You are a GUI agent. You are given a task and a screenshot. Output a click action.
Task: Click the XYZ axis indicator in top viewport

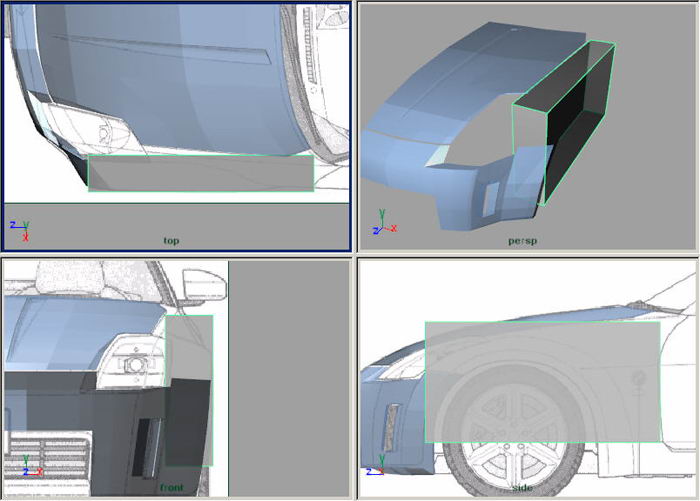click(x=18, y=229)
